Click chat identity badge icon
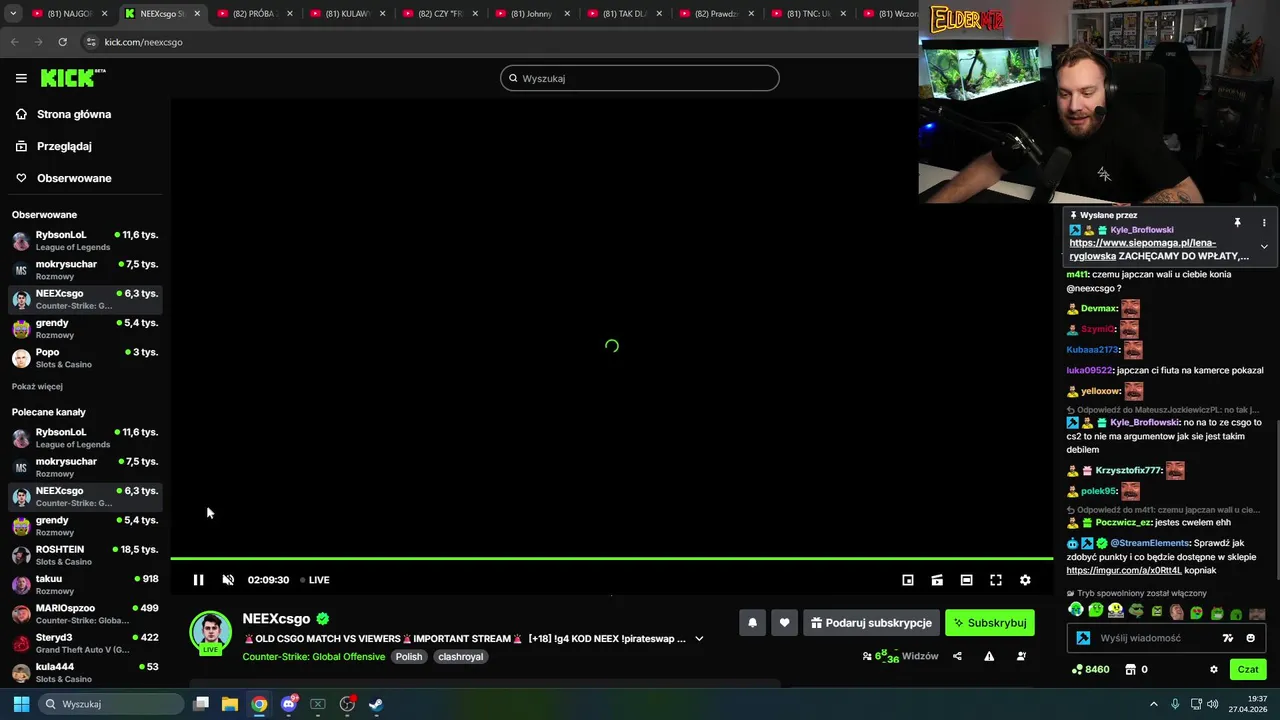1280x720 pixels. 1083,638
